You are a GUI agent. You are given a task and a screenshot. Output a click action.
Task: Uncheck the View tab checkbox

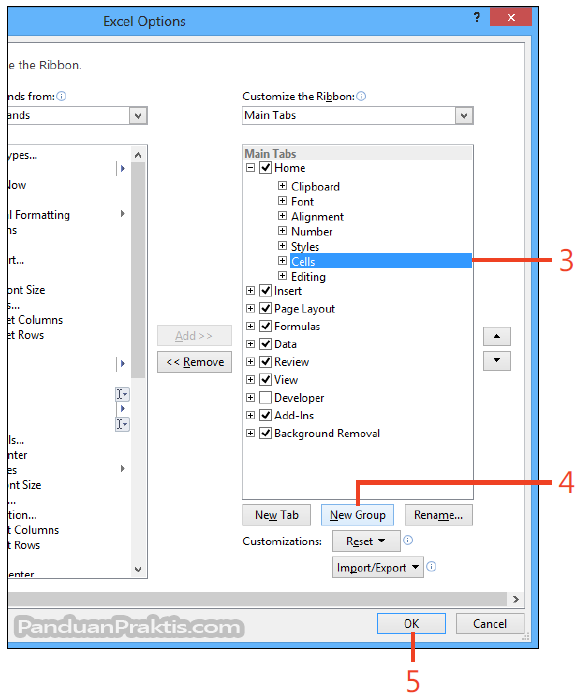266,379
